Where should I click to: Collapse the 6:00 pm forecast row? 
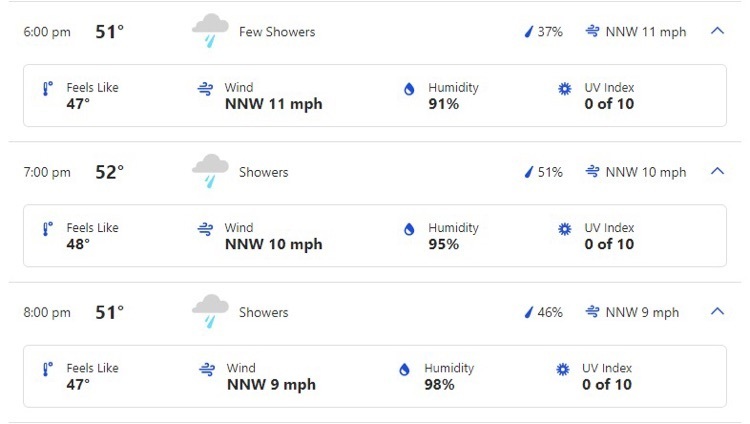coord(717,31)
